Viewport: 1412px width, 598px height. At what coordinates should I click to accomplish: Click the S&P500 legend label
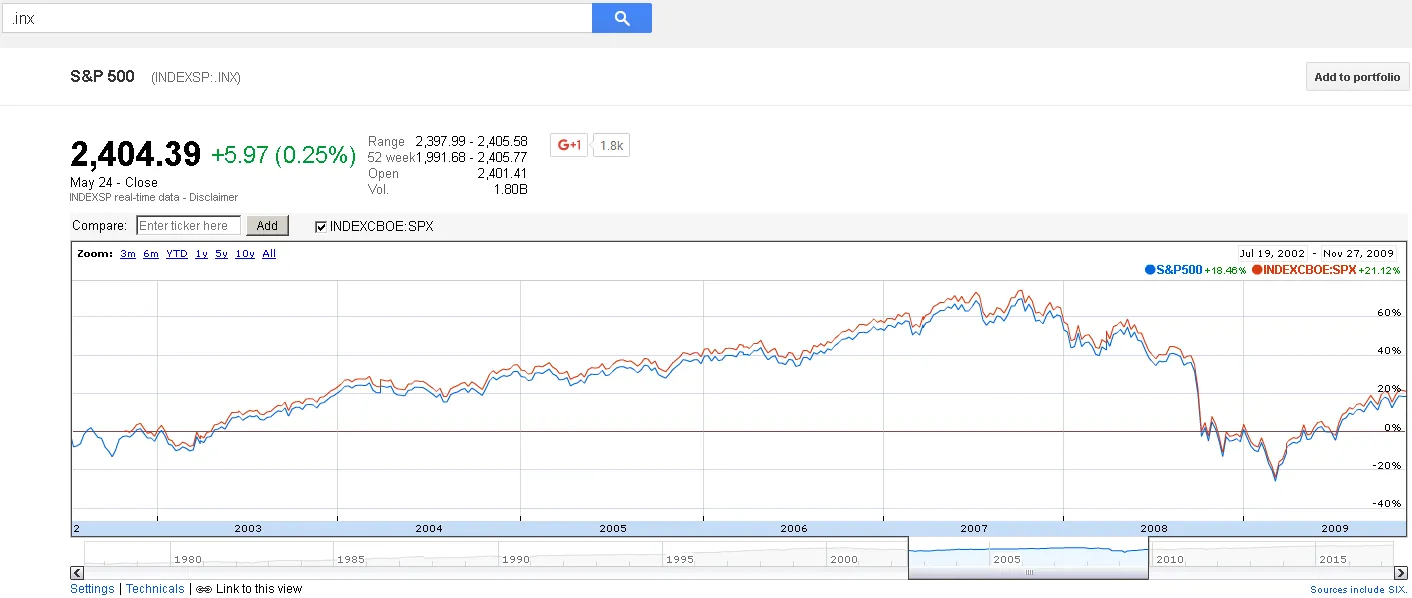(x=1179, y=270)
